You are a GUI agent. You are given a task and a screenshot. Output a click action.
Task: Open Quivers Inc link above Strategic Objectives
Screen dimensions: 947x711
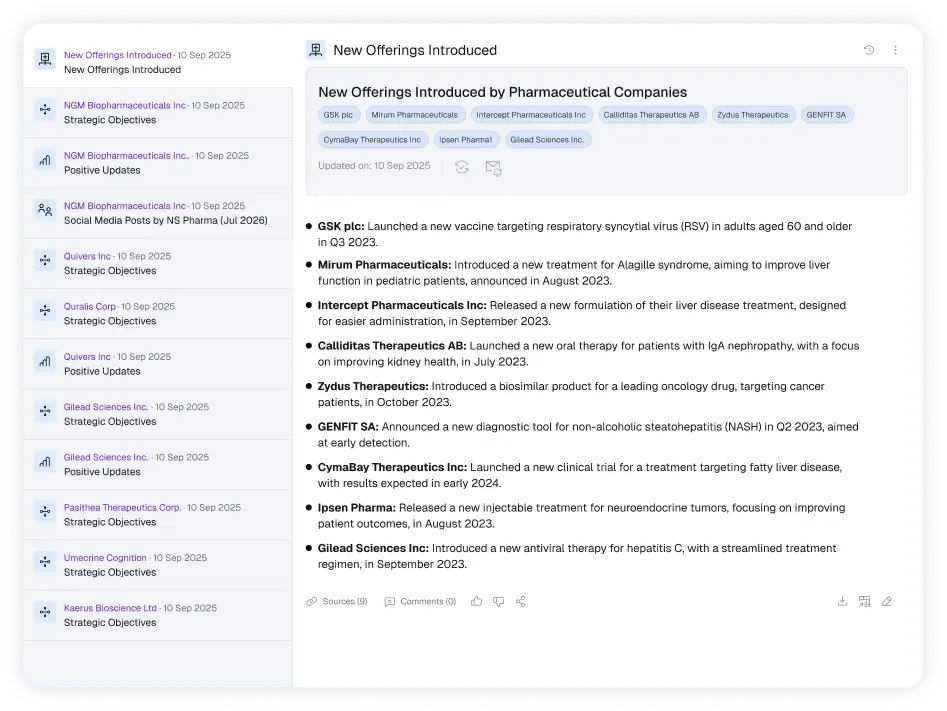point(88,256)
